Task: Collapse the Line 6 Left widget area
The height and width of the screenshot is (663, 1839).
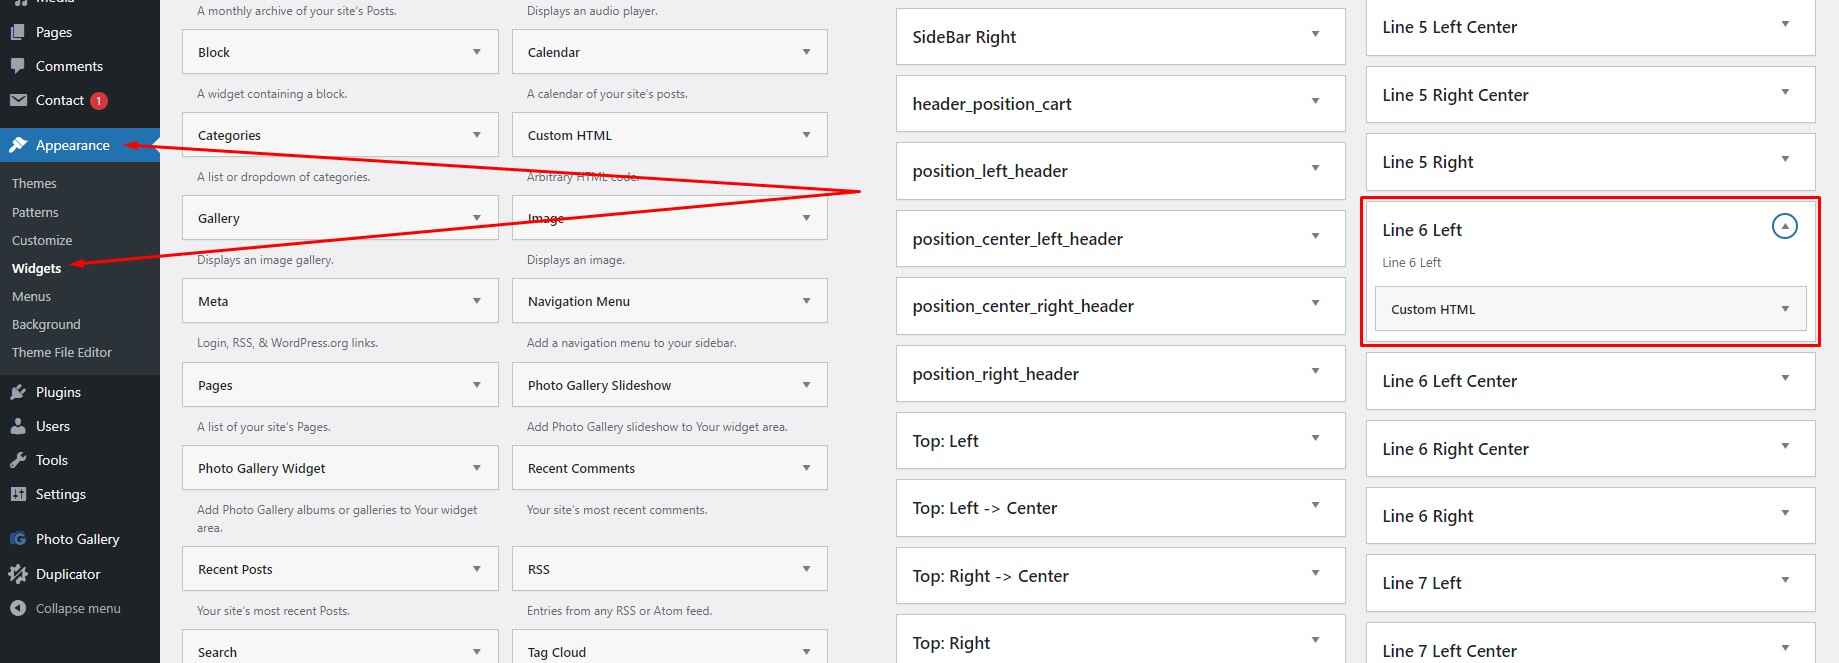Action: point(1784,227)
